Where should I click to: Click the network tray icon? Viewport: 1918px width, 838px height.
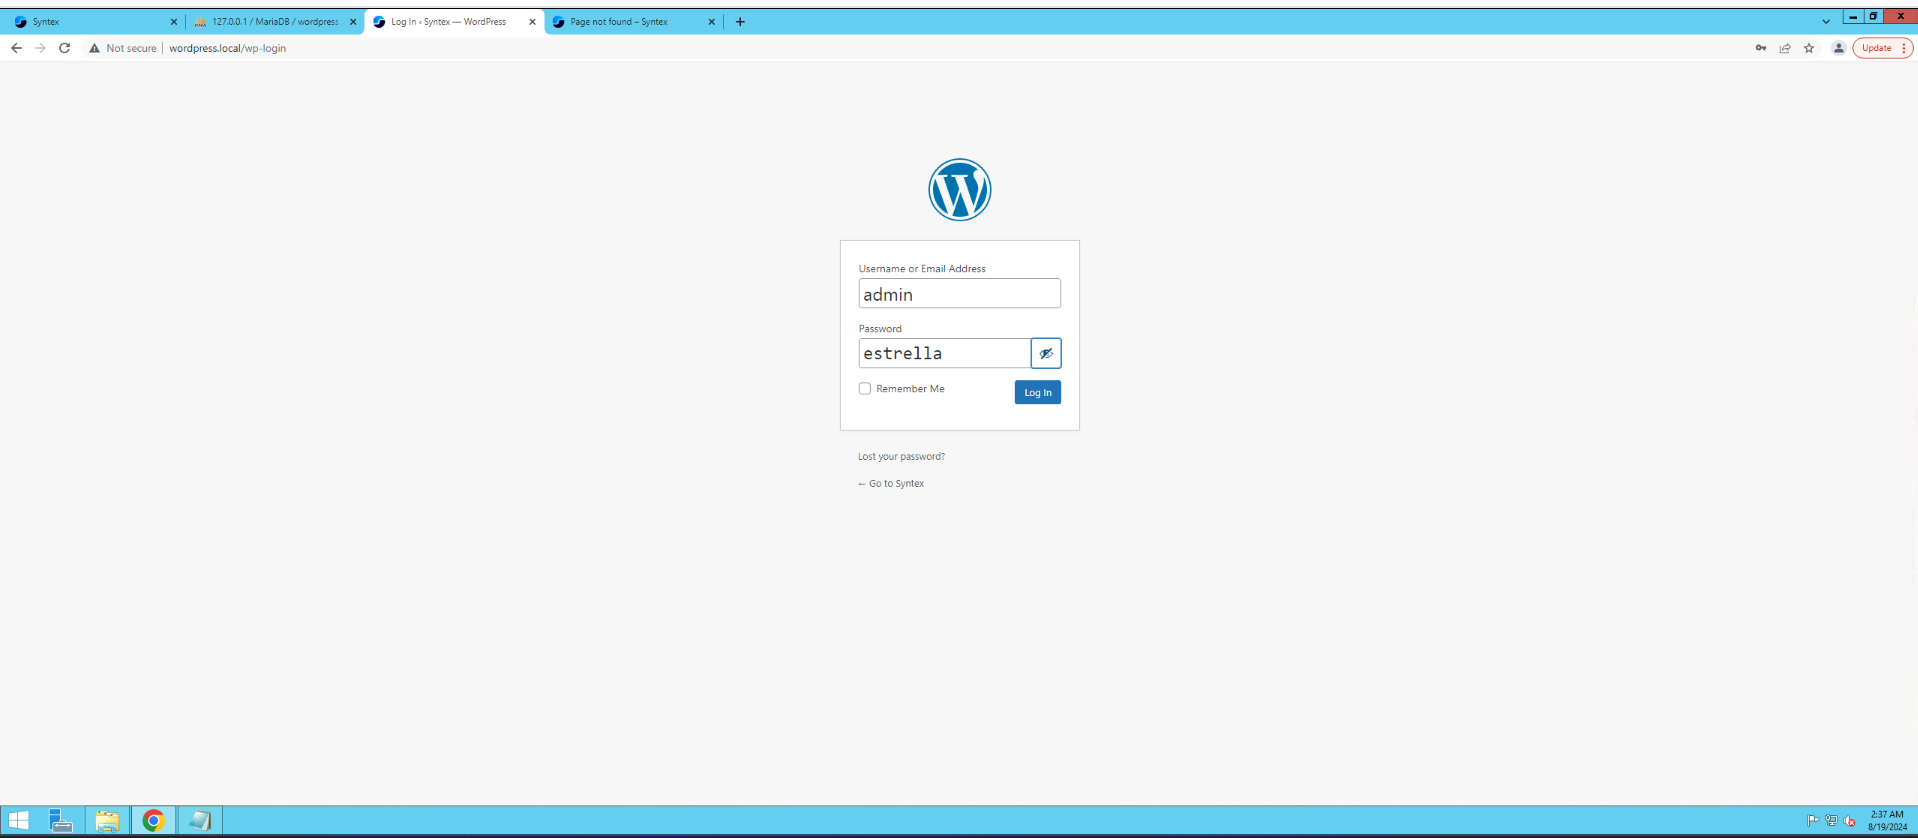tap(1831, 821)
